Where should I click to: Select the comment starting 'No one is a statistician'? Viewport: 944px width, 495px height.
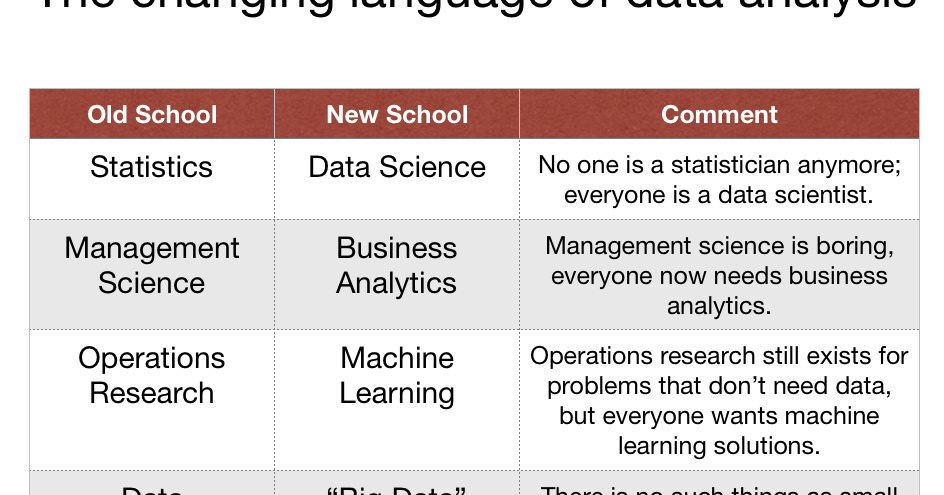coord(719,179)
